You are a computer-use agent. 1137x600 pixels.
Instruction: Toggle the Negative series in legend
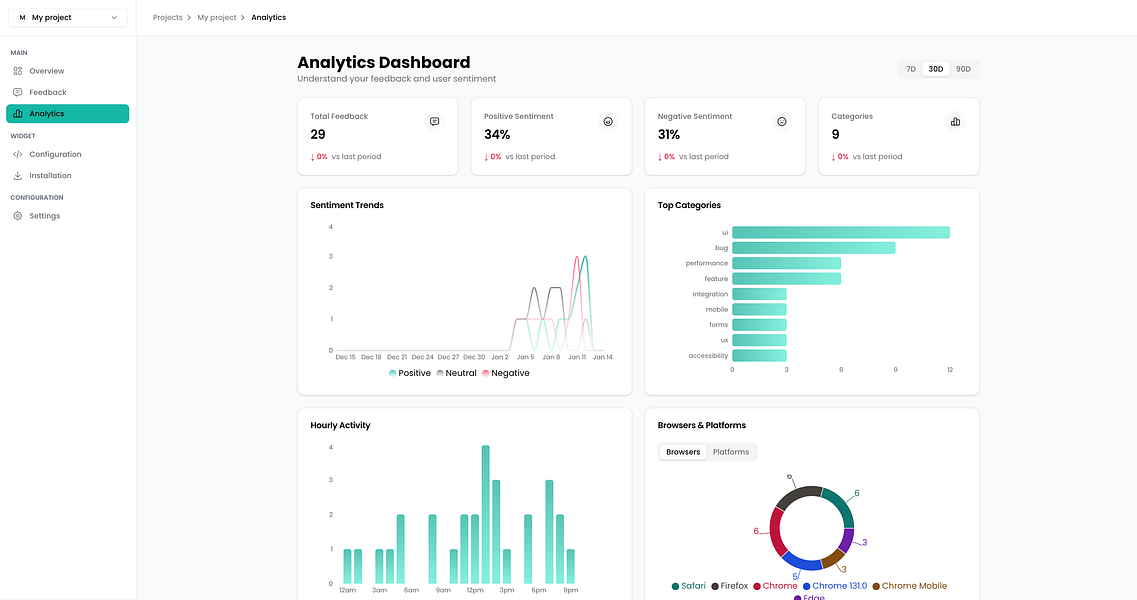pos(505,373)
